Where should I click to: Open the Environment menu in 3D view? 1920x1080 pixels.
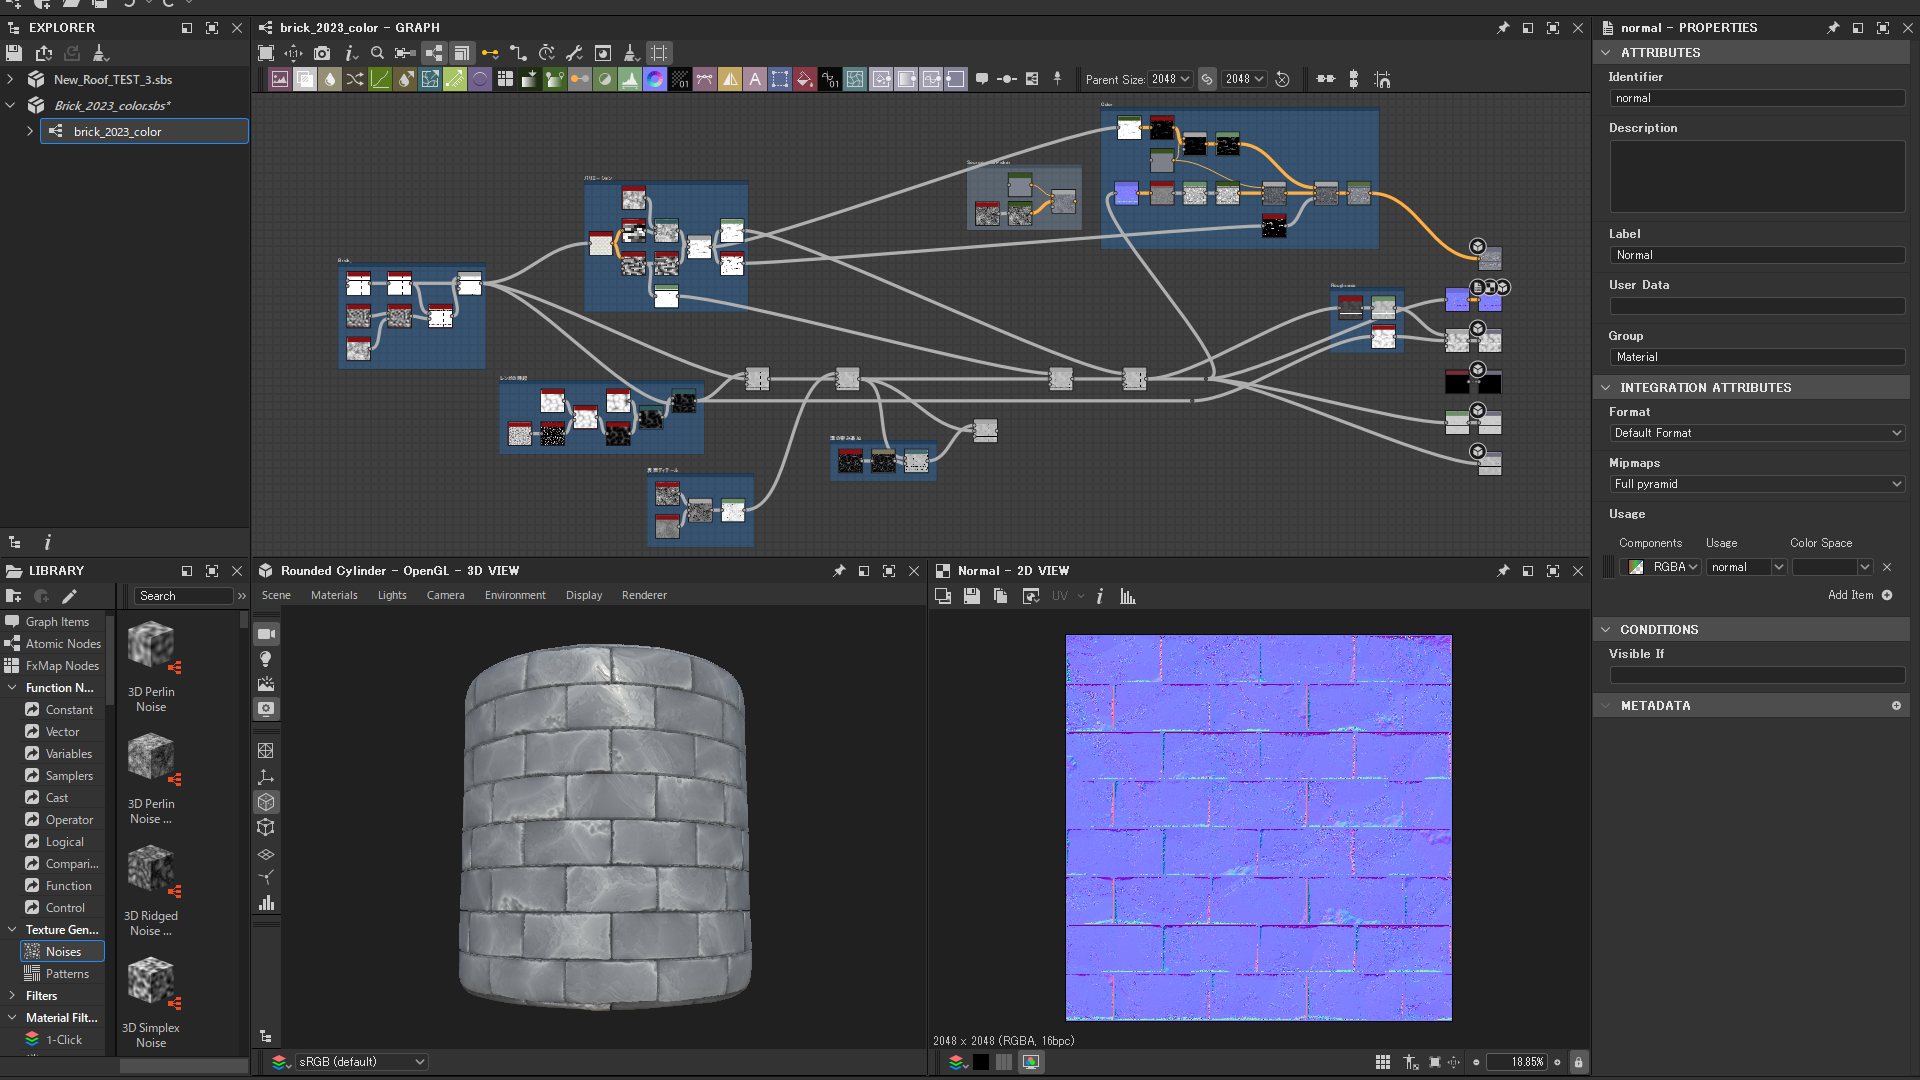515,595
